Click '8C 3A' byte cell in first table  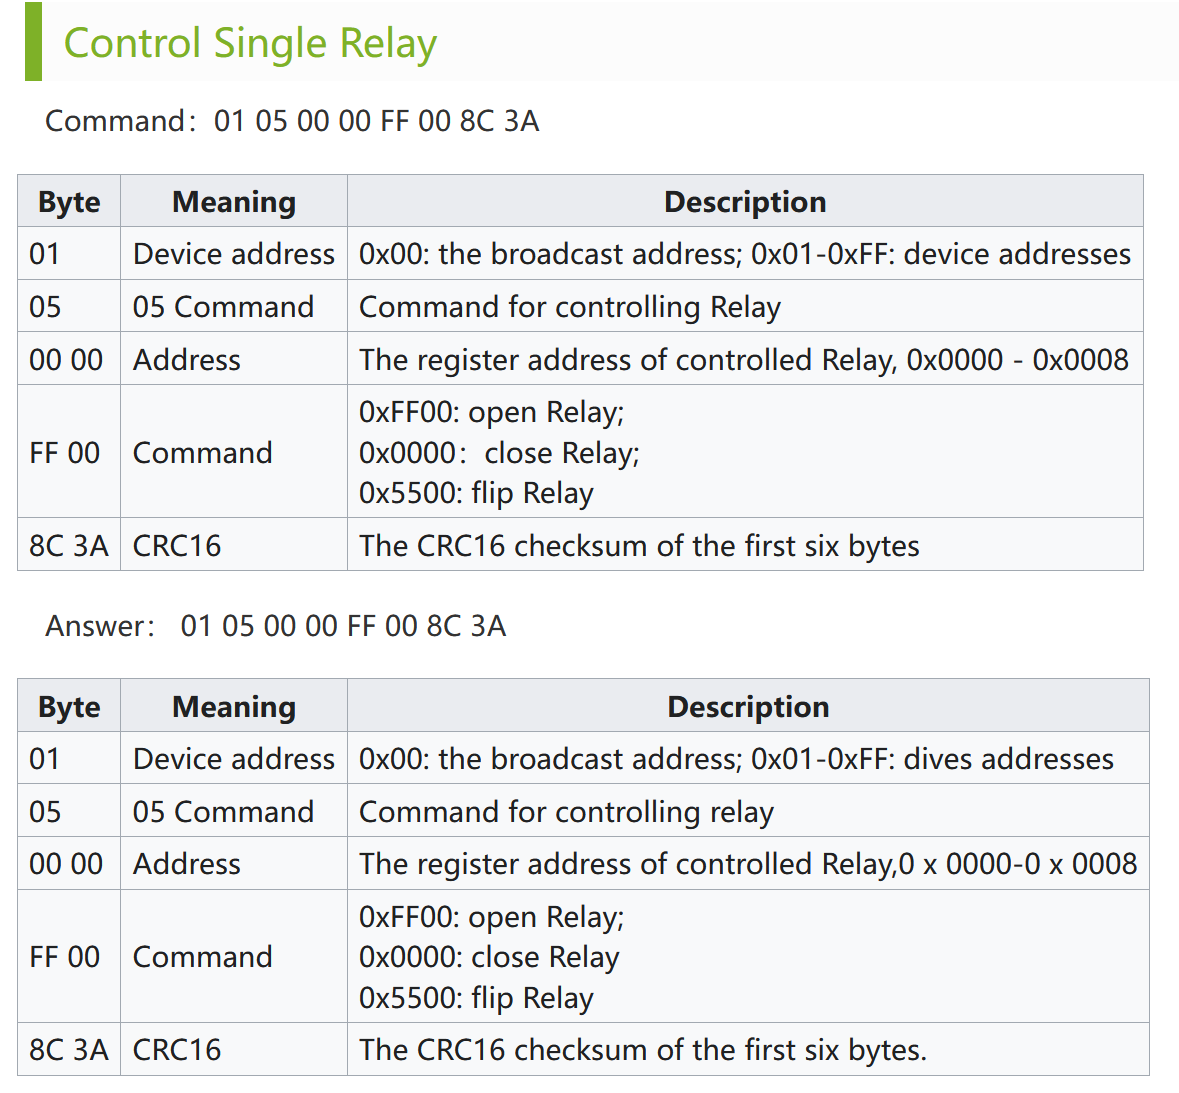click(69, 546)
